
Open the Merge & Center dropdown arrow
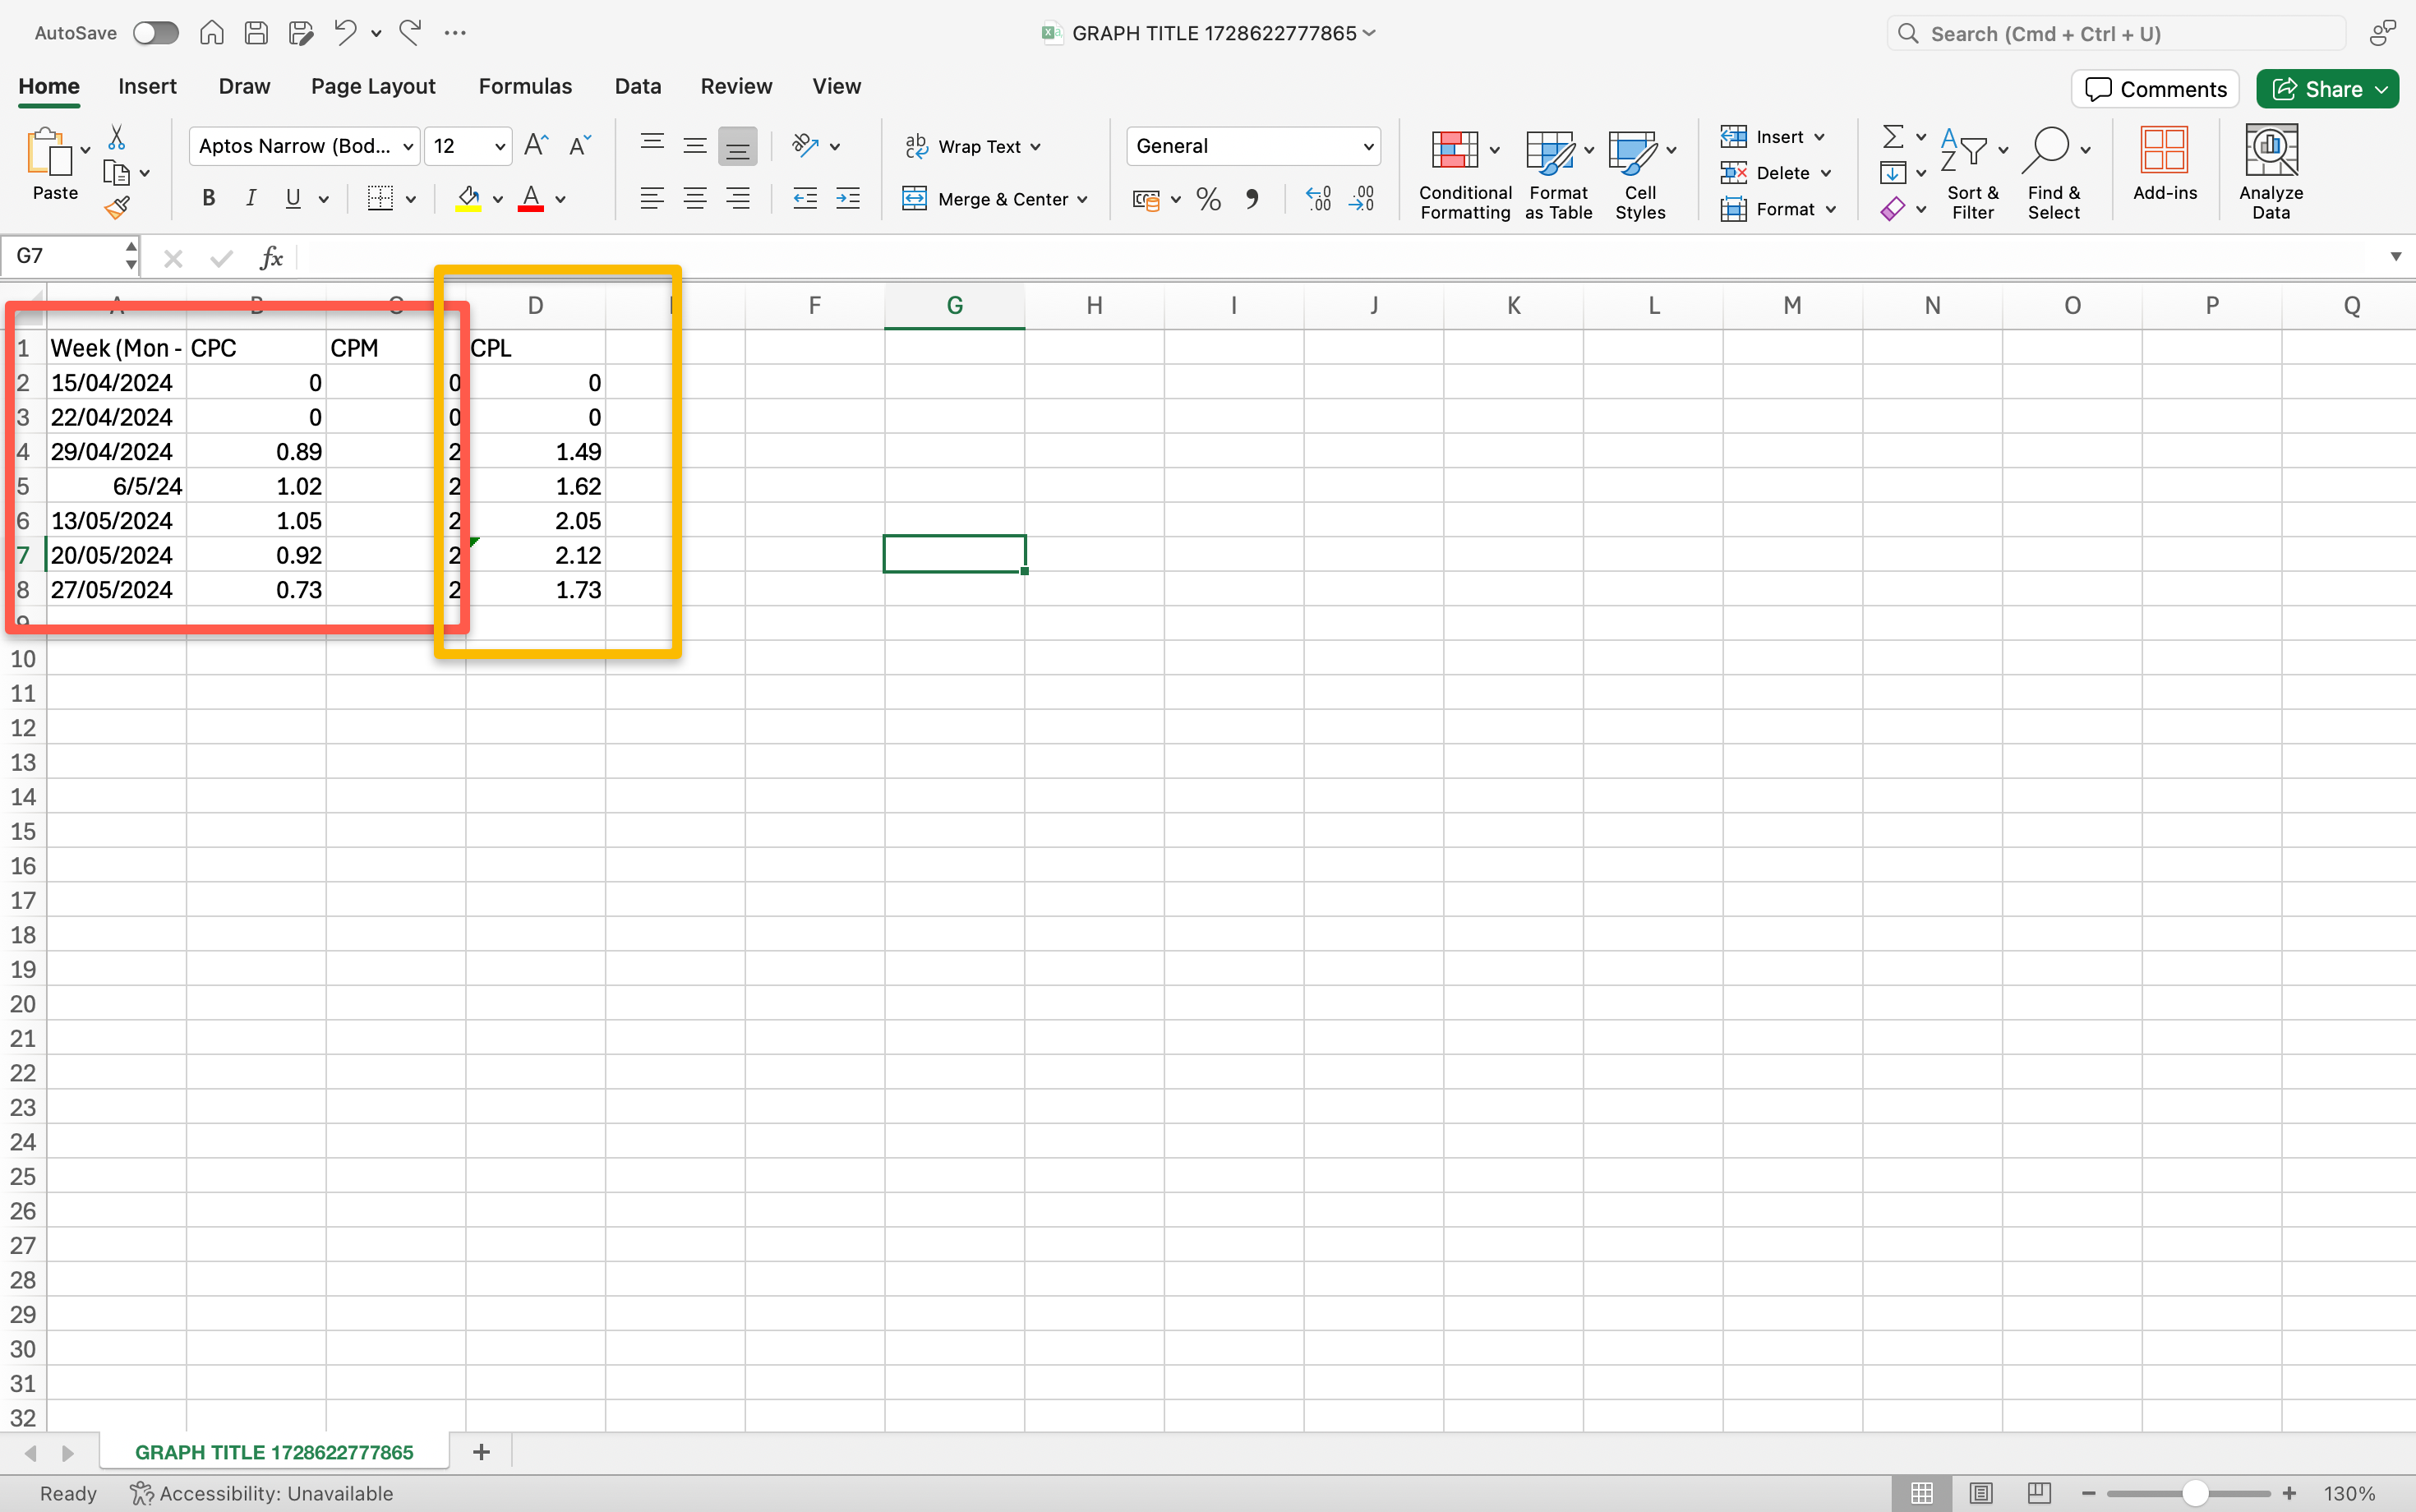coord(1083,199)
